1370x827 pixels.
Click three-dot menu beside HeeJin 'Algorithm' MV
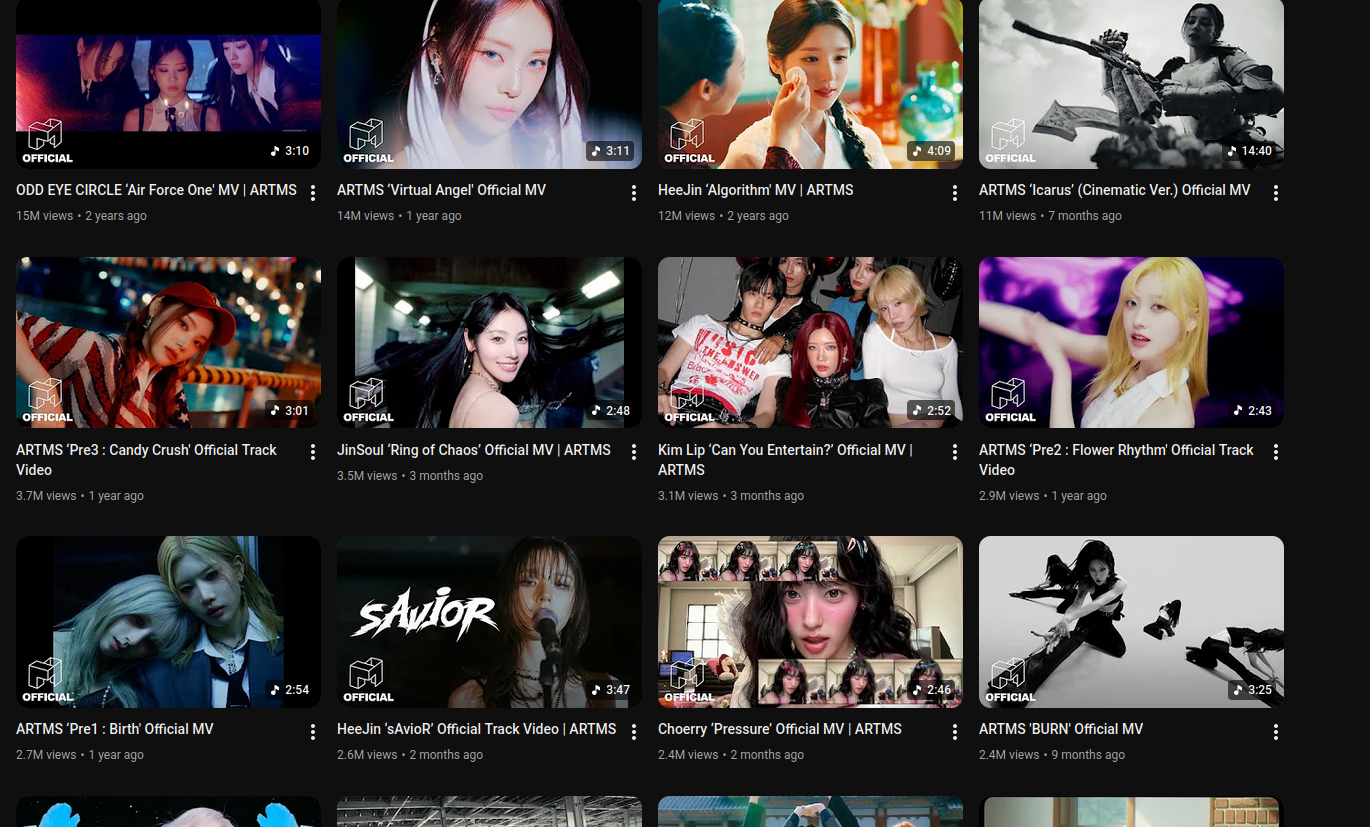click(955, 193)
